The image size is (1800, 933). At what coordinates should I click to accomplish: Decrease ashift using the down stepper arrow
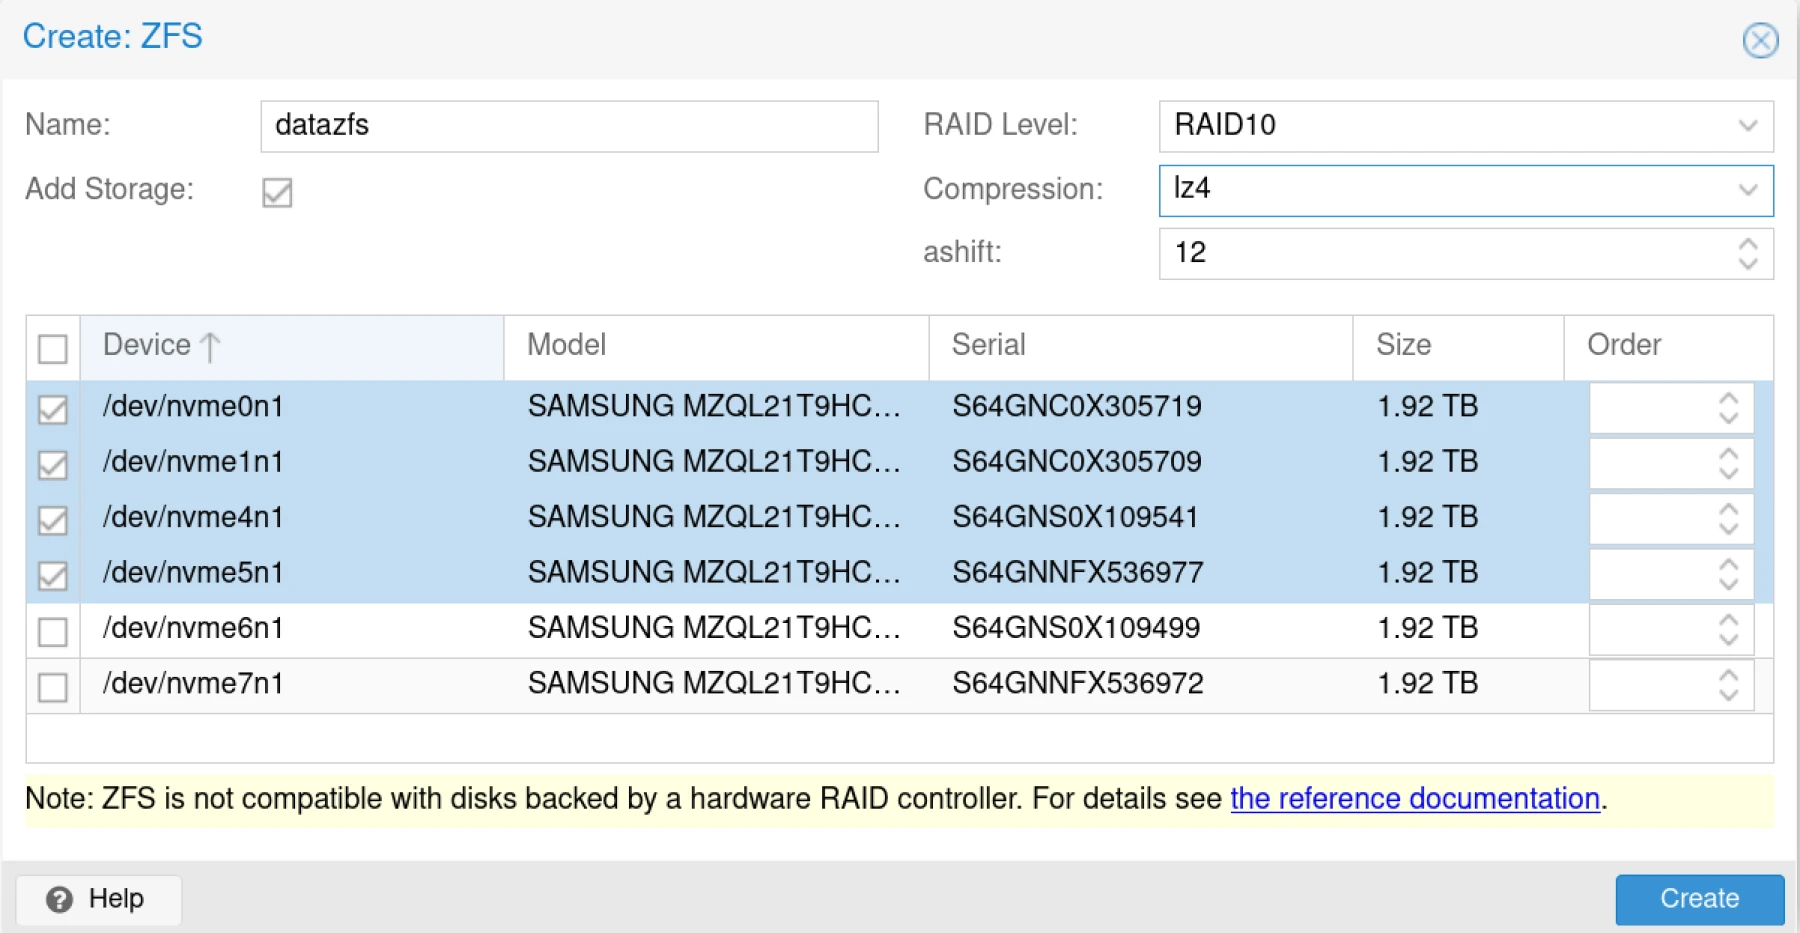coord(1747,265)
